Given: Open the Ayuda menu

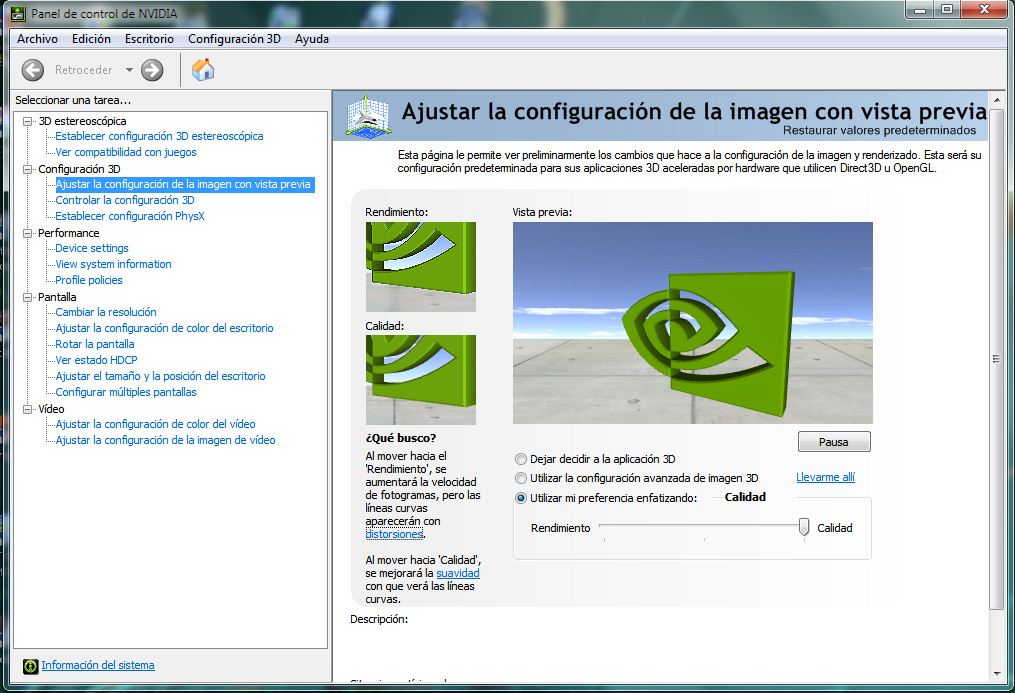Looking at the screenshot, I should (312, 39).
